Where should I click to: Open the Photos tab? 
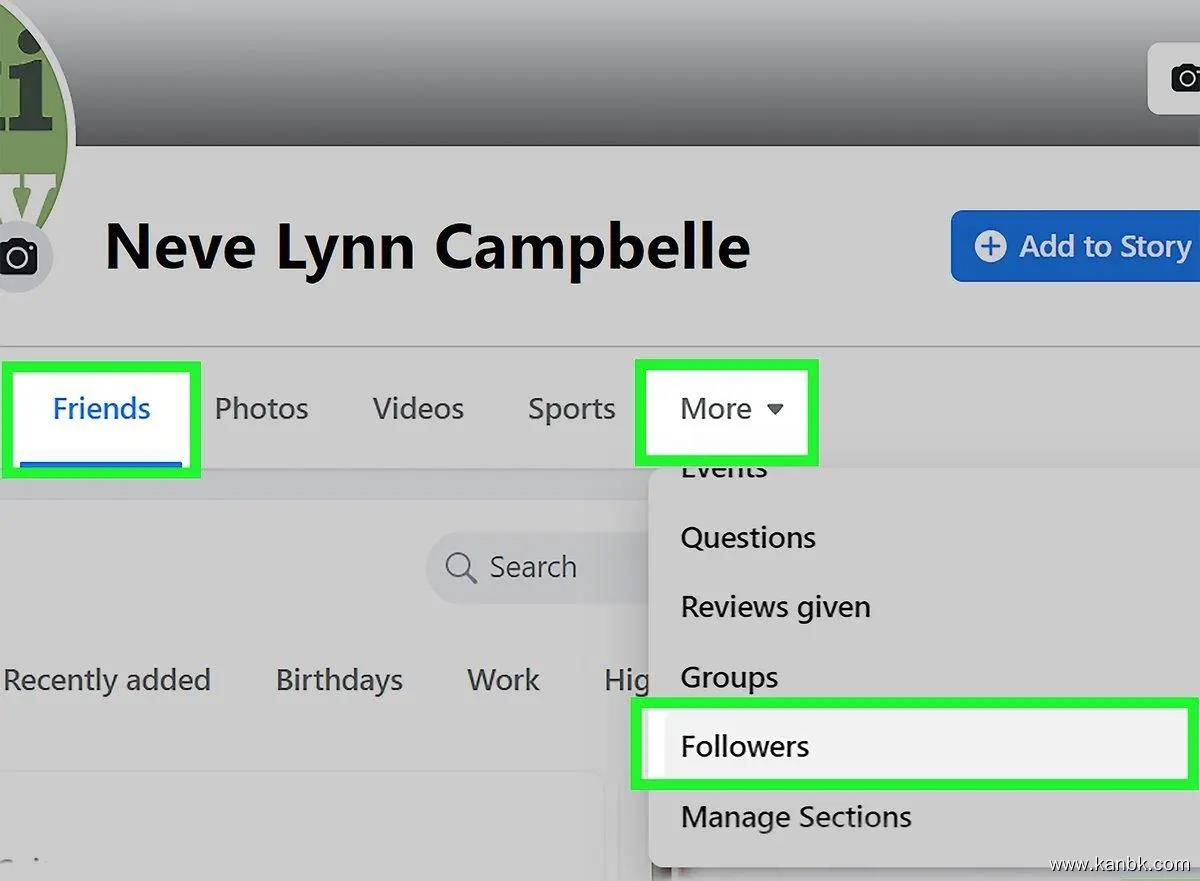pyautogui.click(x=261, y=409)
